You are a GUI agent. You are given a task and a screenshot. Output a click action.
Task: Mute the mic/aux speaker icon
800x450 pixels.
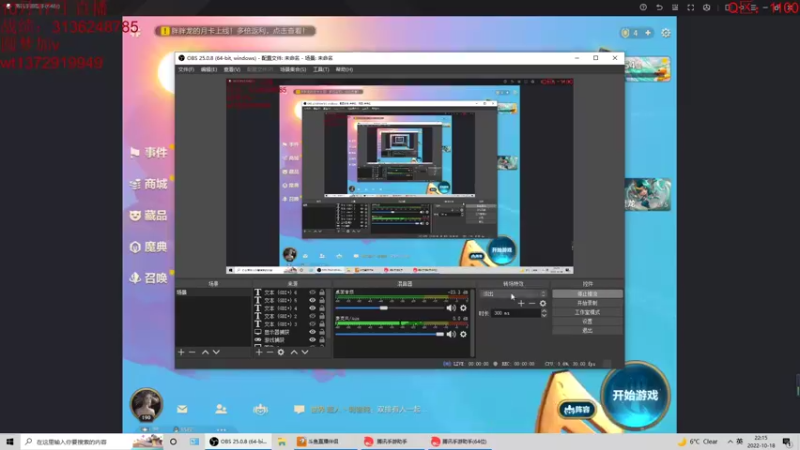pyautogui.click(x=451, y=334)
